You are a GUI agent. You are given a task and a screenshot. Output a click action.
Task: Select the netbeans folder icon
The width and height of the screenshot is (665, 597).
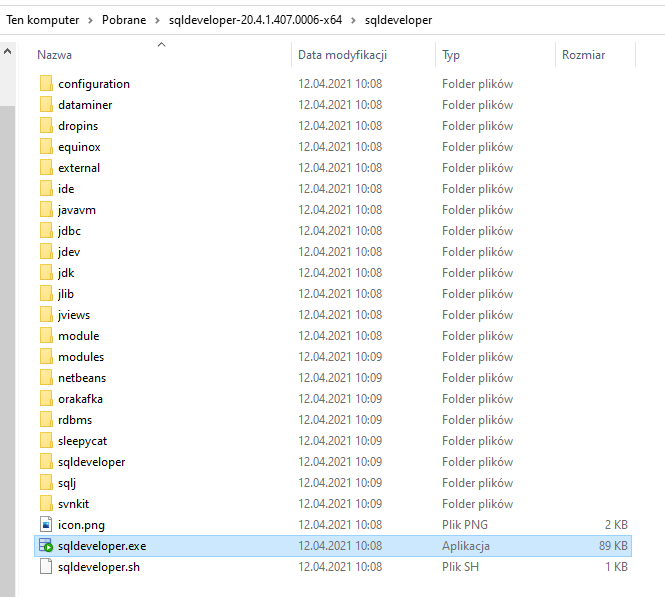46,378
